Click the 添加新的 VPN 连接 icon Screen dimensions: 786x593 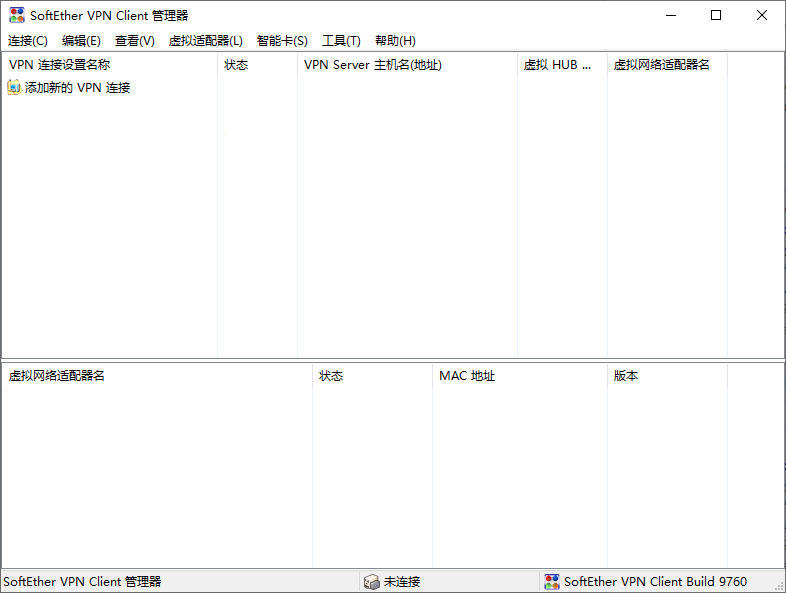pos(14,87)
